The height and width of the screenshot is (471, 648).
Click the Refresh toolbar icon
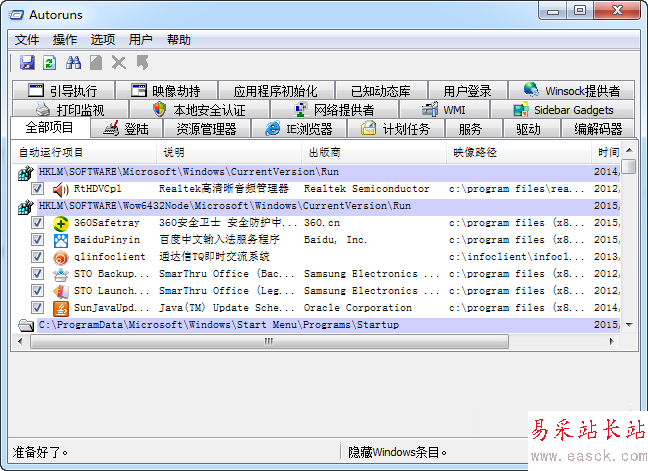tap(50, 63)
